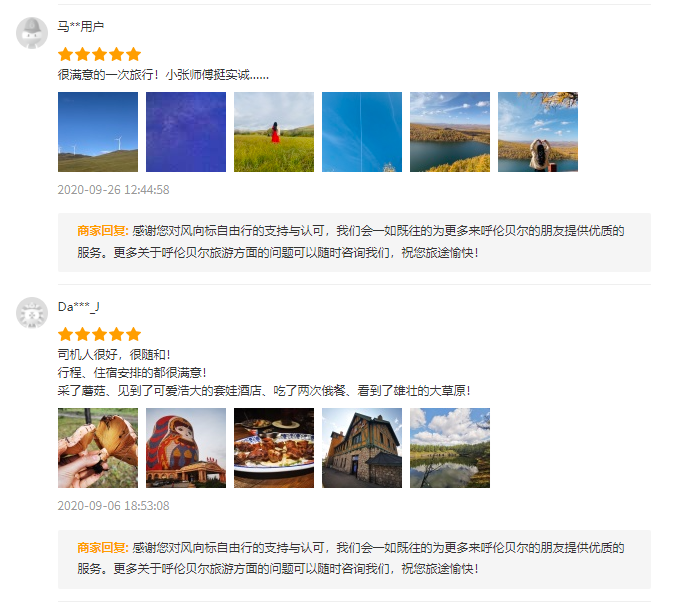Click the five-star rating of Da***_J review
Viewport: 673px width, 609px height.
pos(100,334)
